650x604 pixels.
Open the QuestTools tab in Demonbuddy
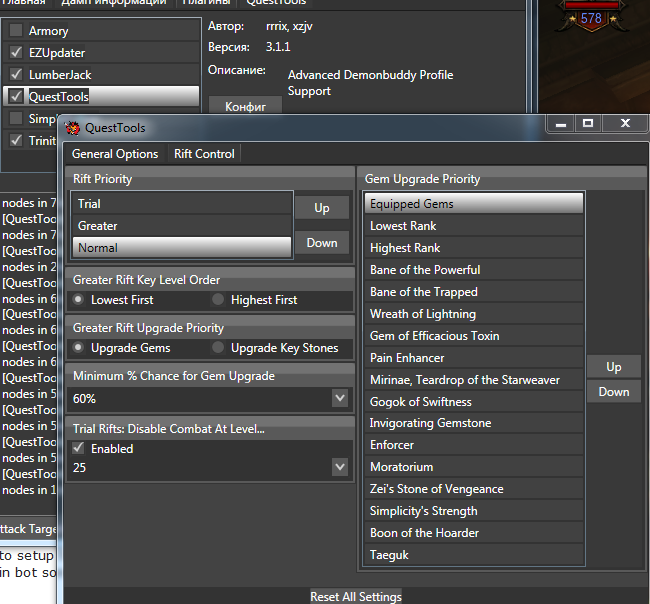(x=276, y=2)
